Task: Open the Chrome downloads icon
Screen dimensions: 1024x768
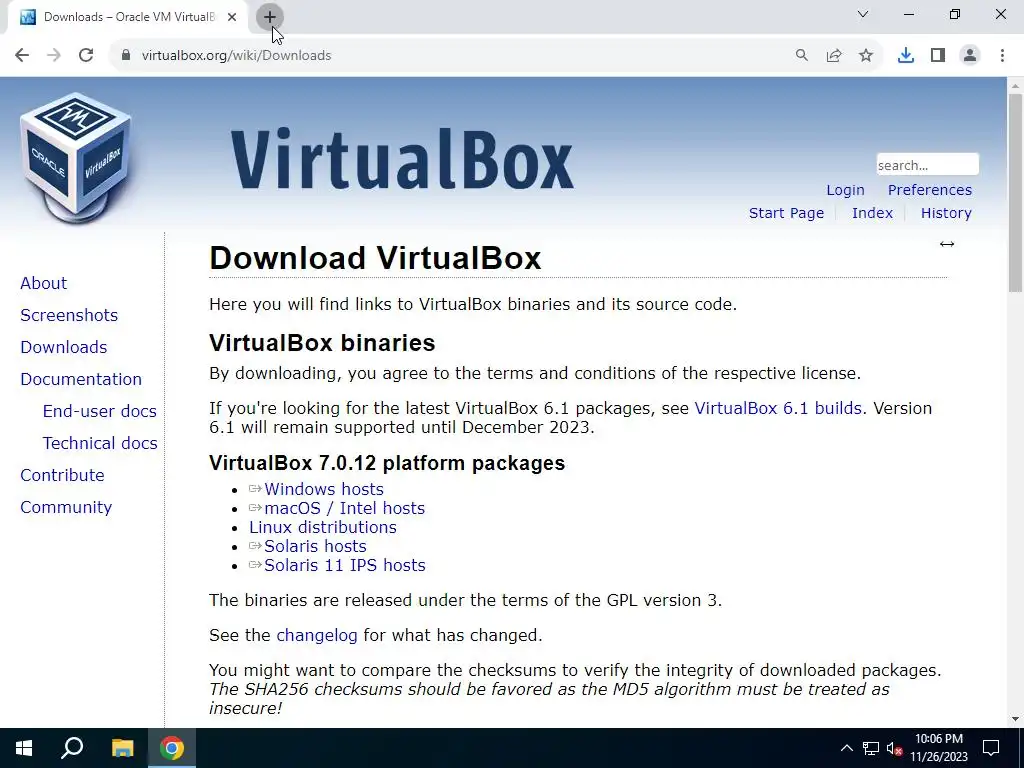Action: (906, 56)
